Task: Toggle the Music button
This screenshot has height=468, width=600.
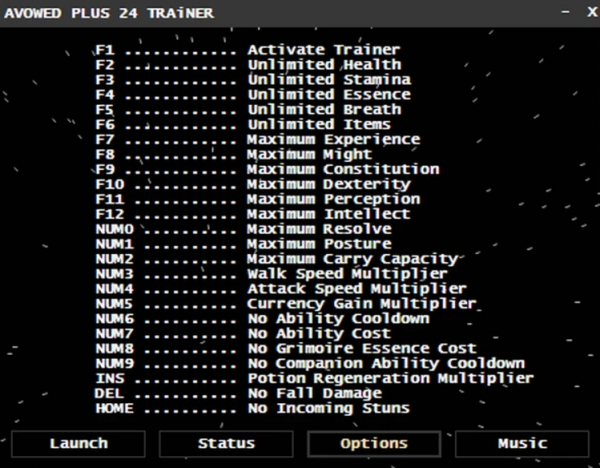Action: (x=522, y=444)
